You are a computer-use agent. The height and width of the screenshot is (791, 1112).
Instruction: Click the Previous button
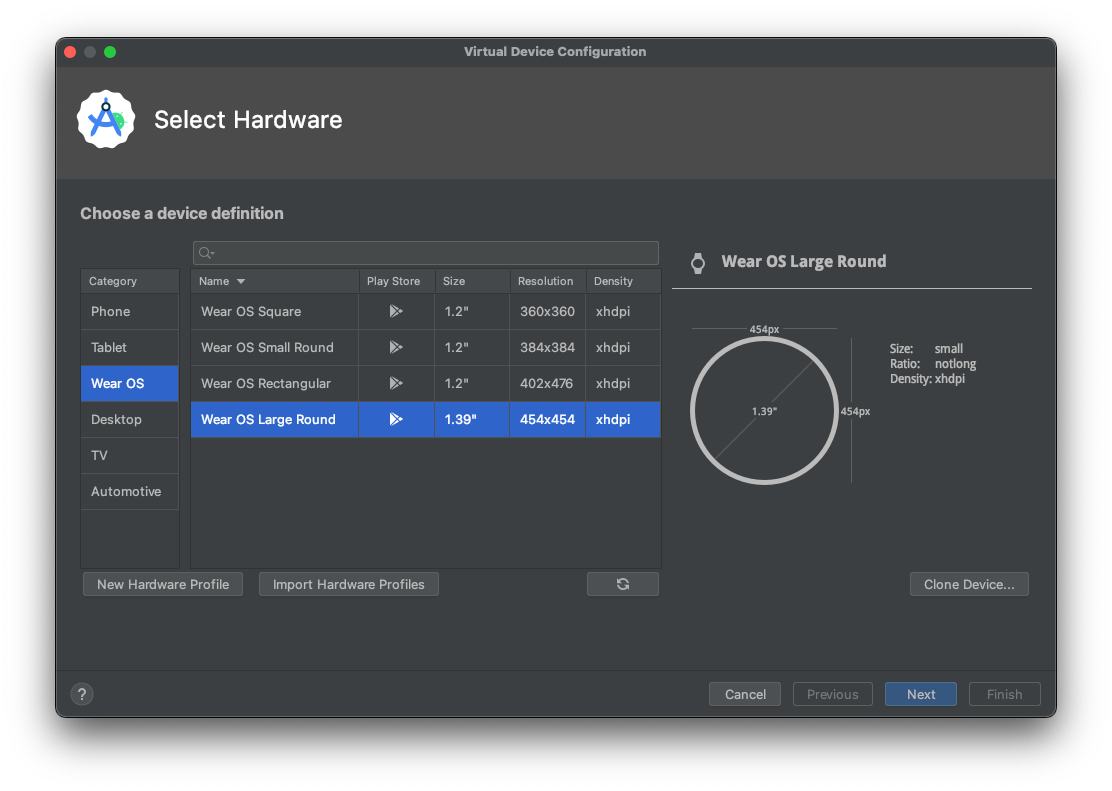point(833,694)
